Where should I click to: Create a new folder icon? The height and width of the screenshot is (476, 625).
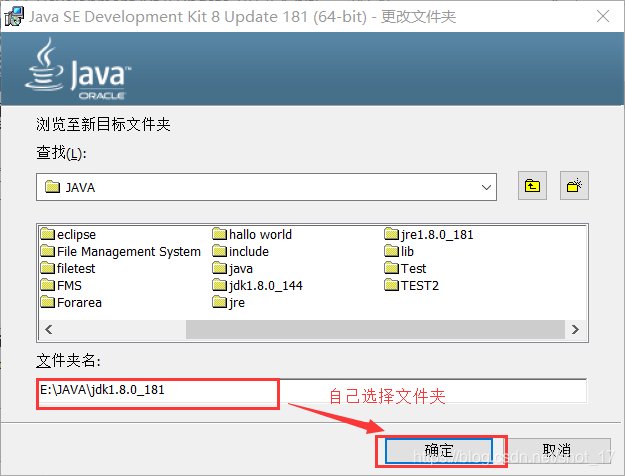tap(574, 186)
